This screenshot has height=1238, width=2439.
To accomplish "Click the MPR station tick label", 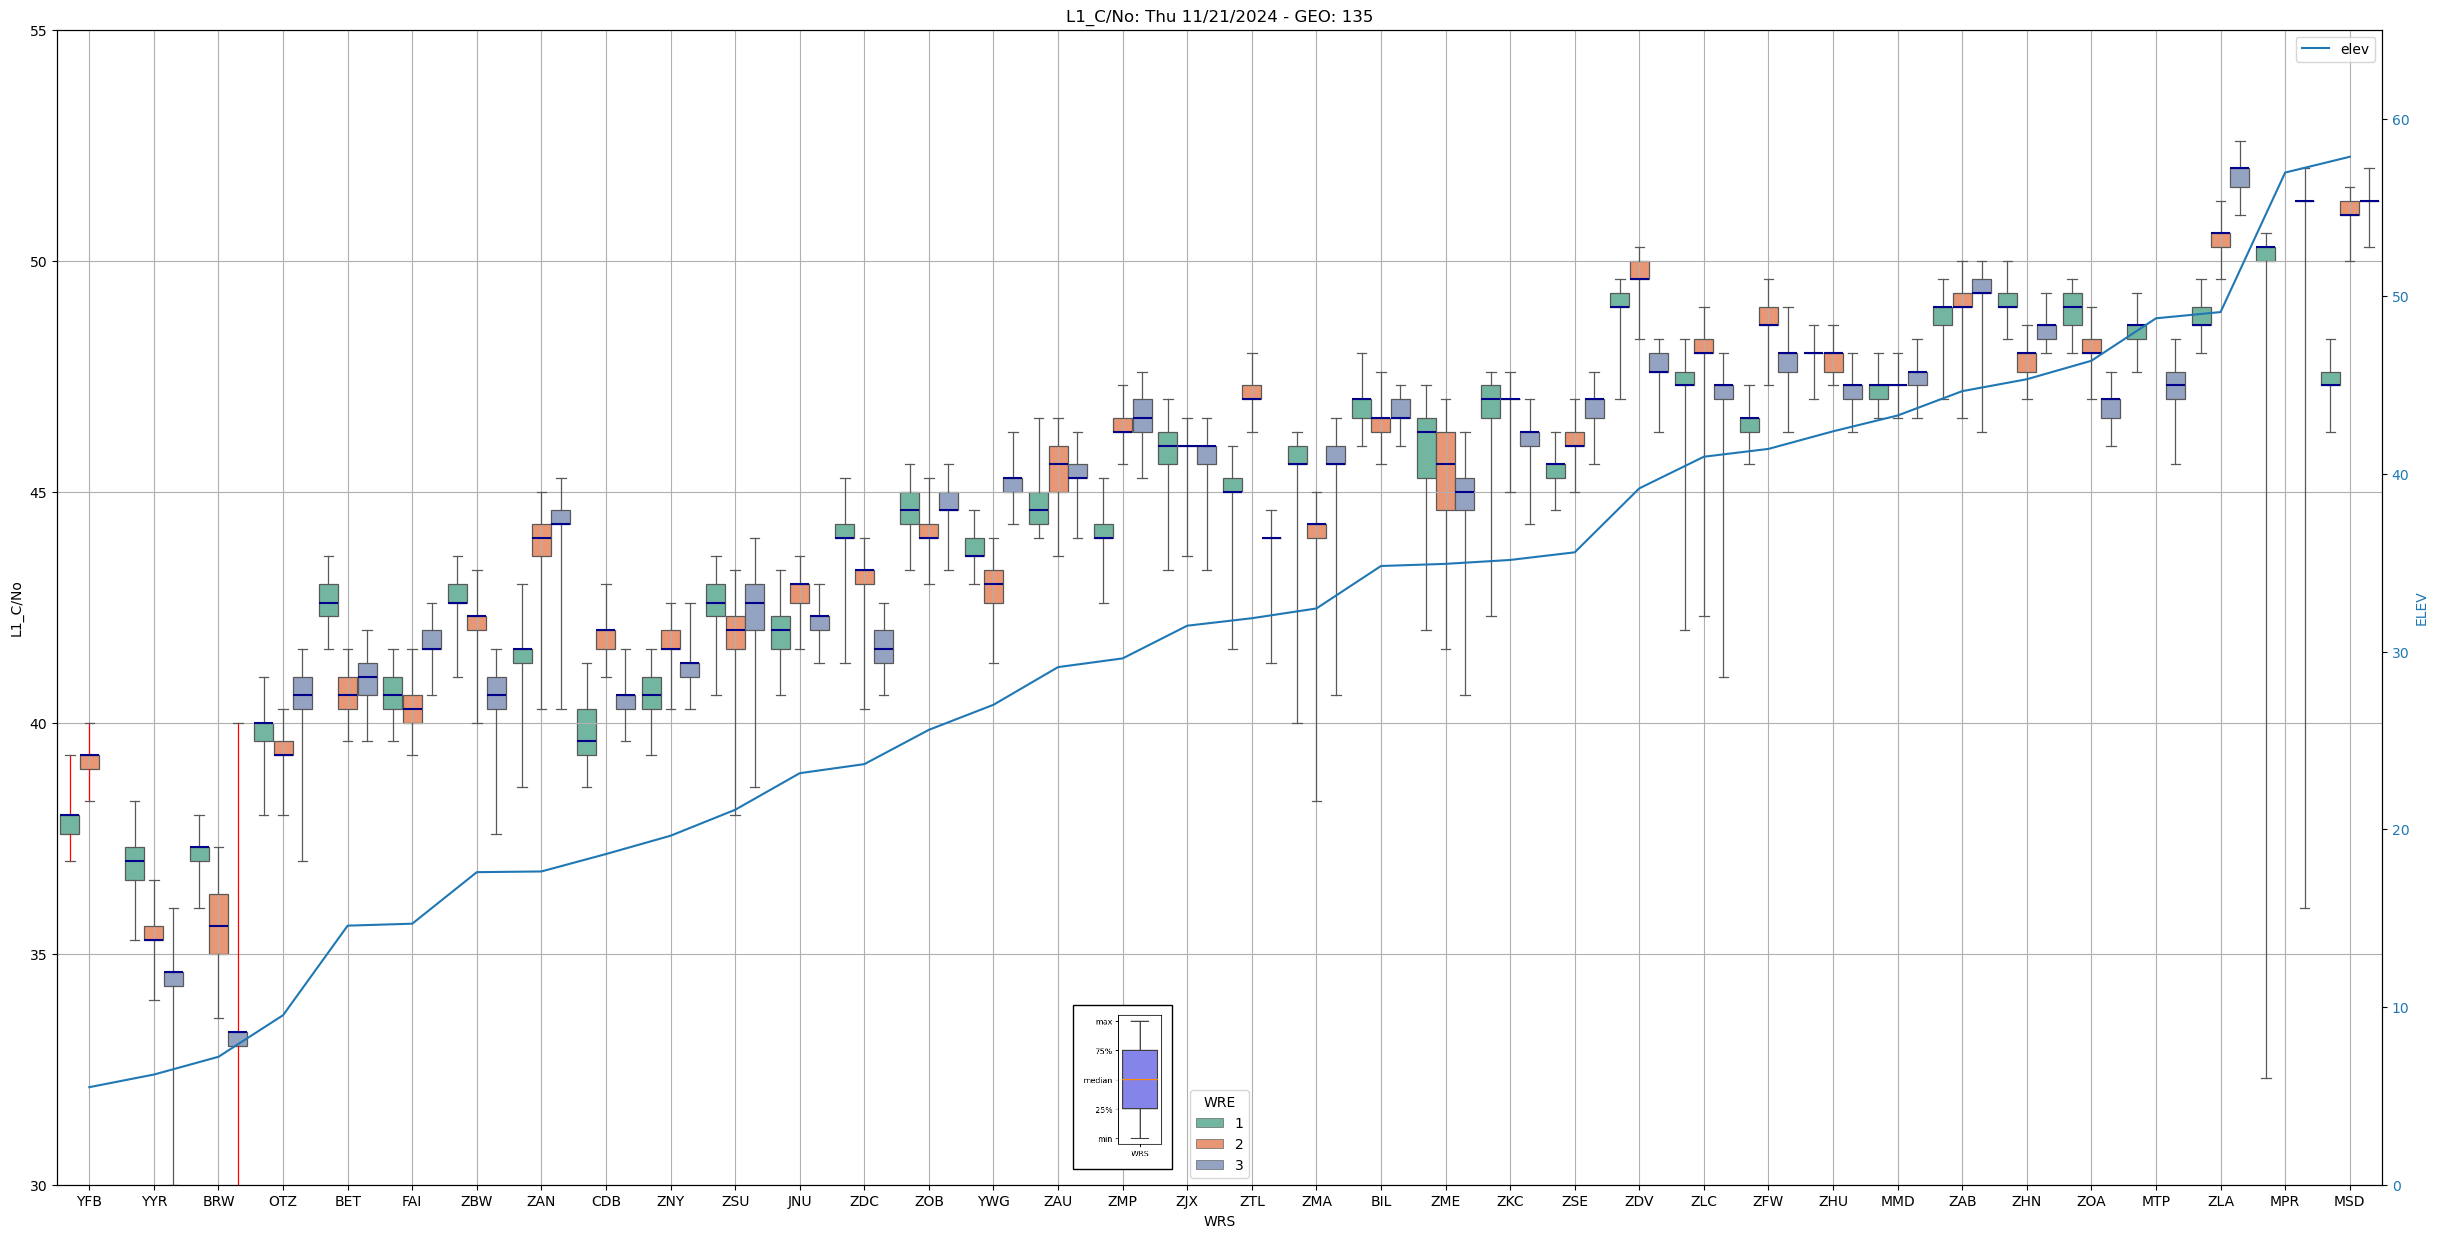I will pos(2284,1201).
